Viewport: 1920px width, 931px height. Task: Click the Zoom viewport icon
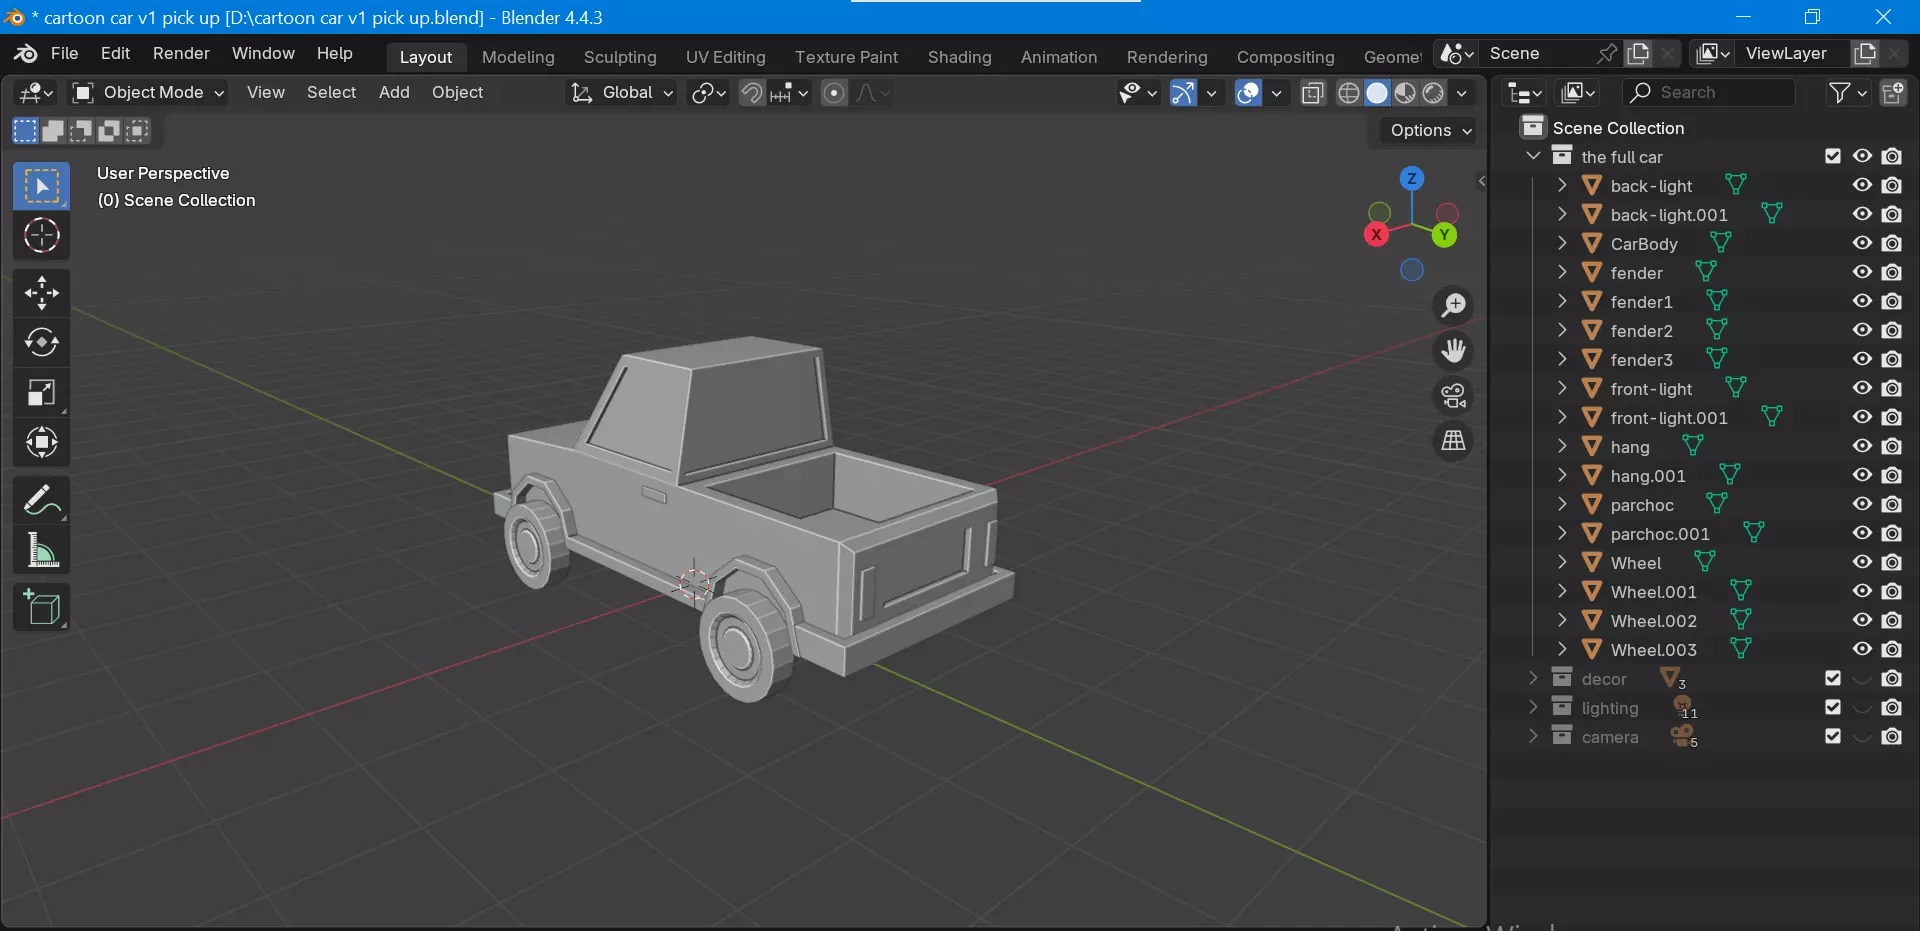pos(1453,305)
